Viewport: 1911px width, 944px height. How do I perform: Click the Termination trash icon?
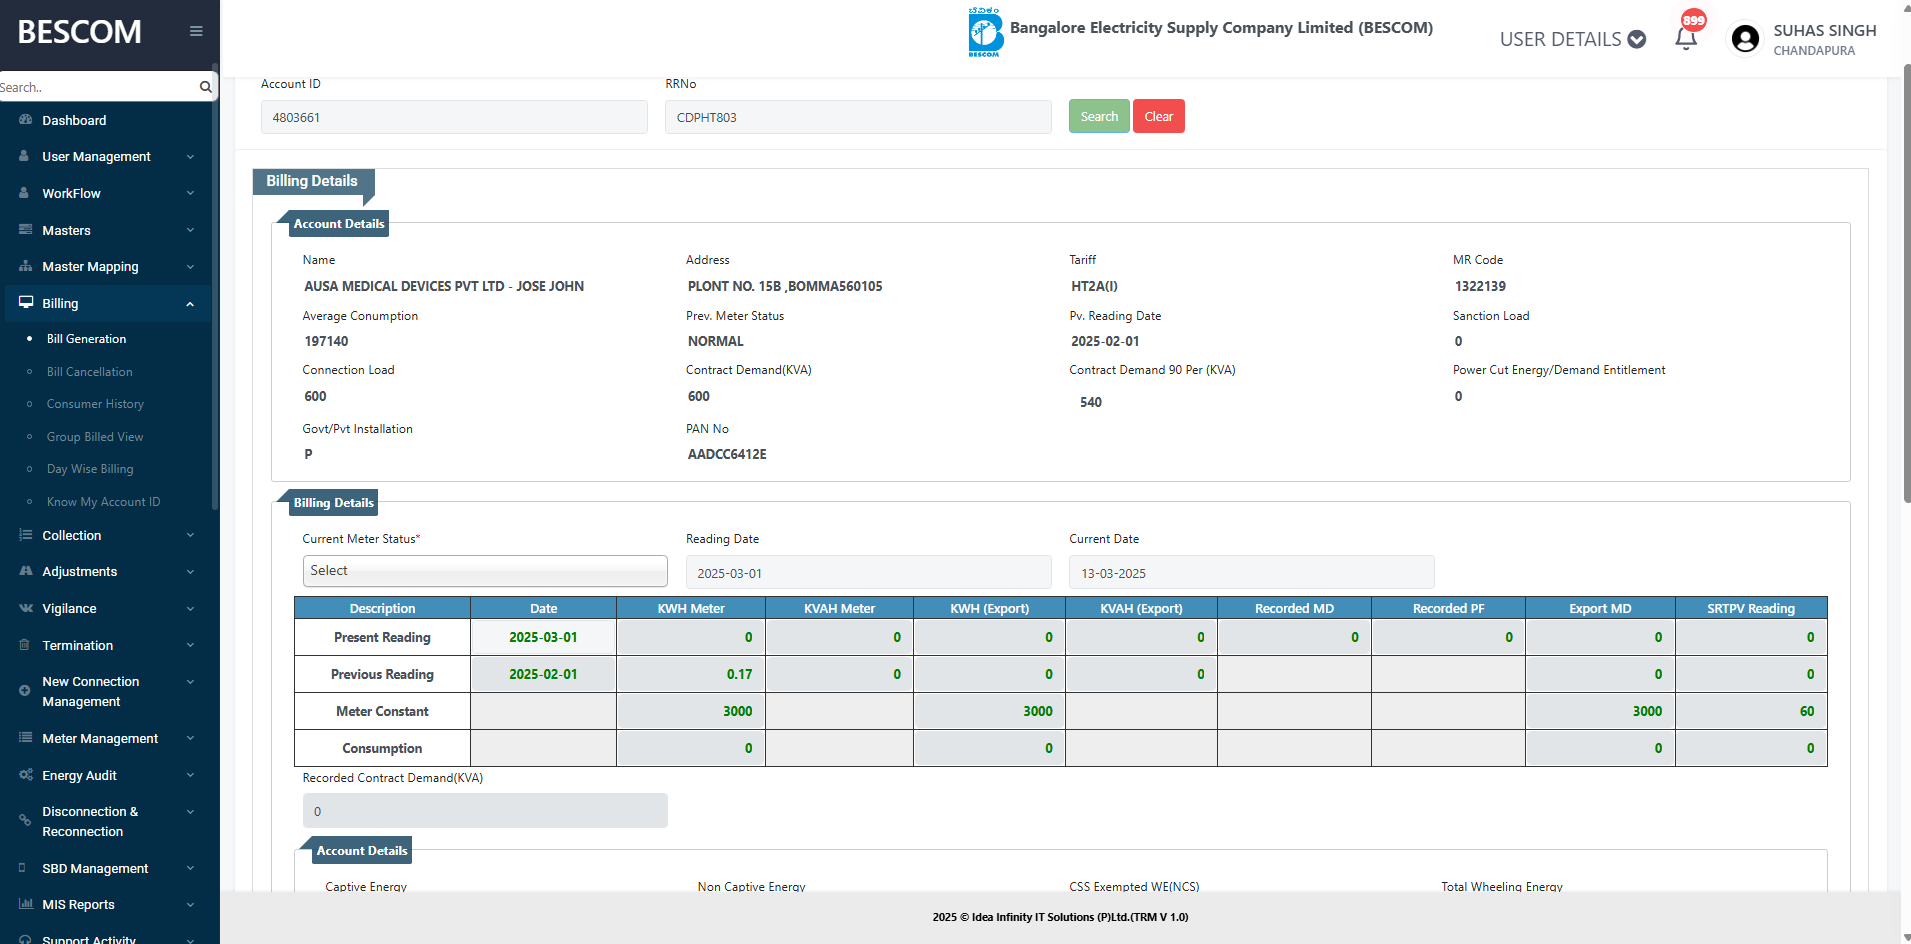pyautogui.click(x=24, y=645)
